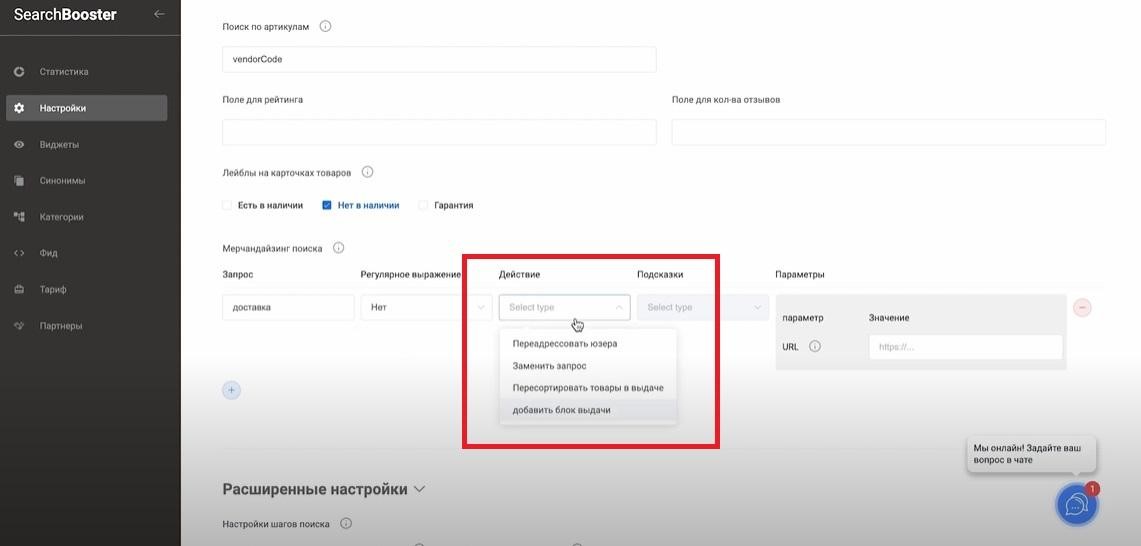Screen dimensions: 1141x546
Task: Click the back arrow beside SearchBooster logo
Action: [159, 14]
